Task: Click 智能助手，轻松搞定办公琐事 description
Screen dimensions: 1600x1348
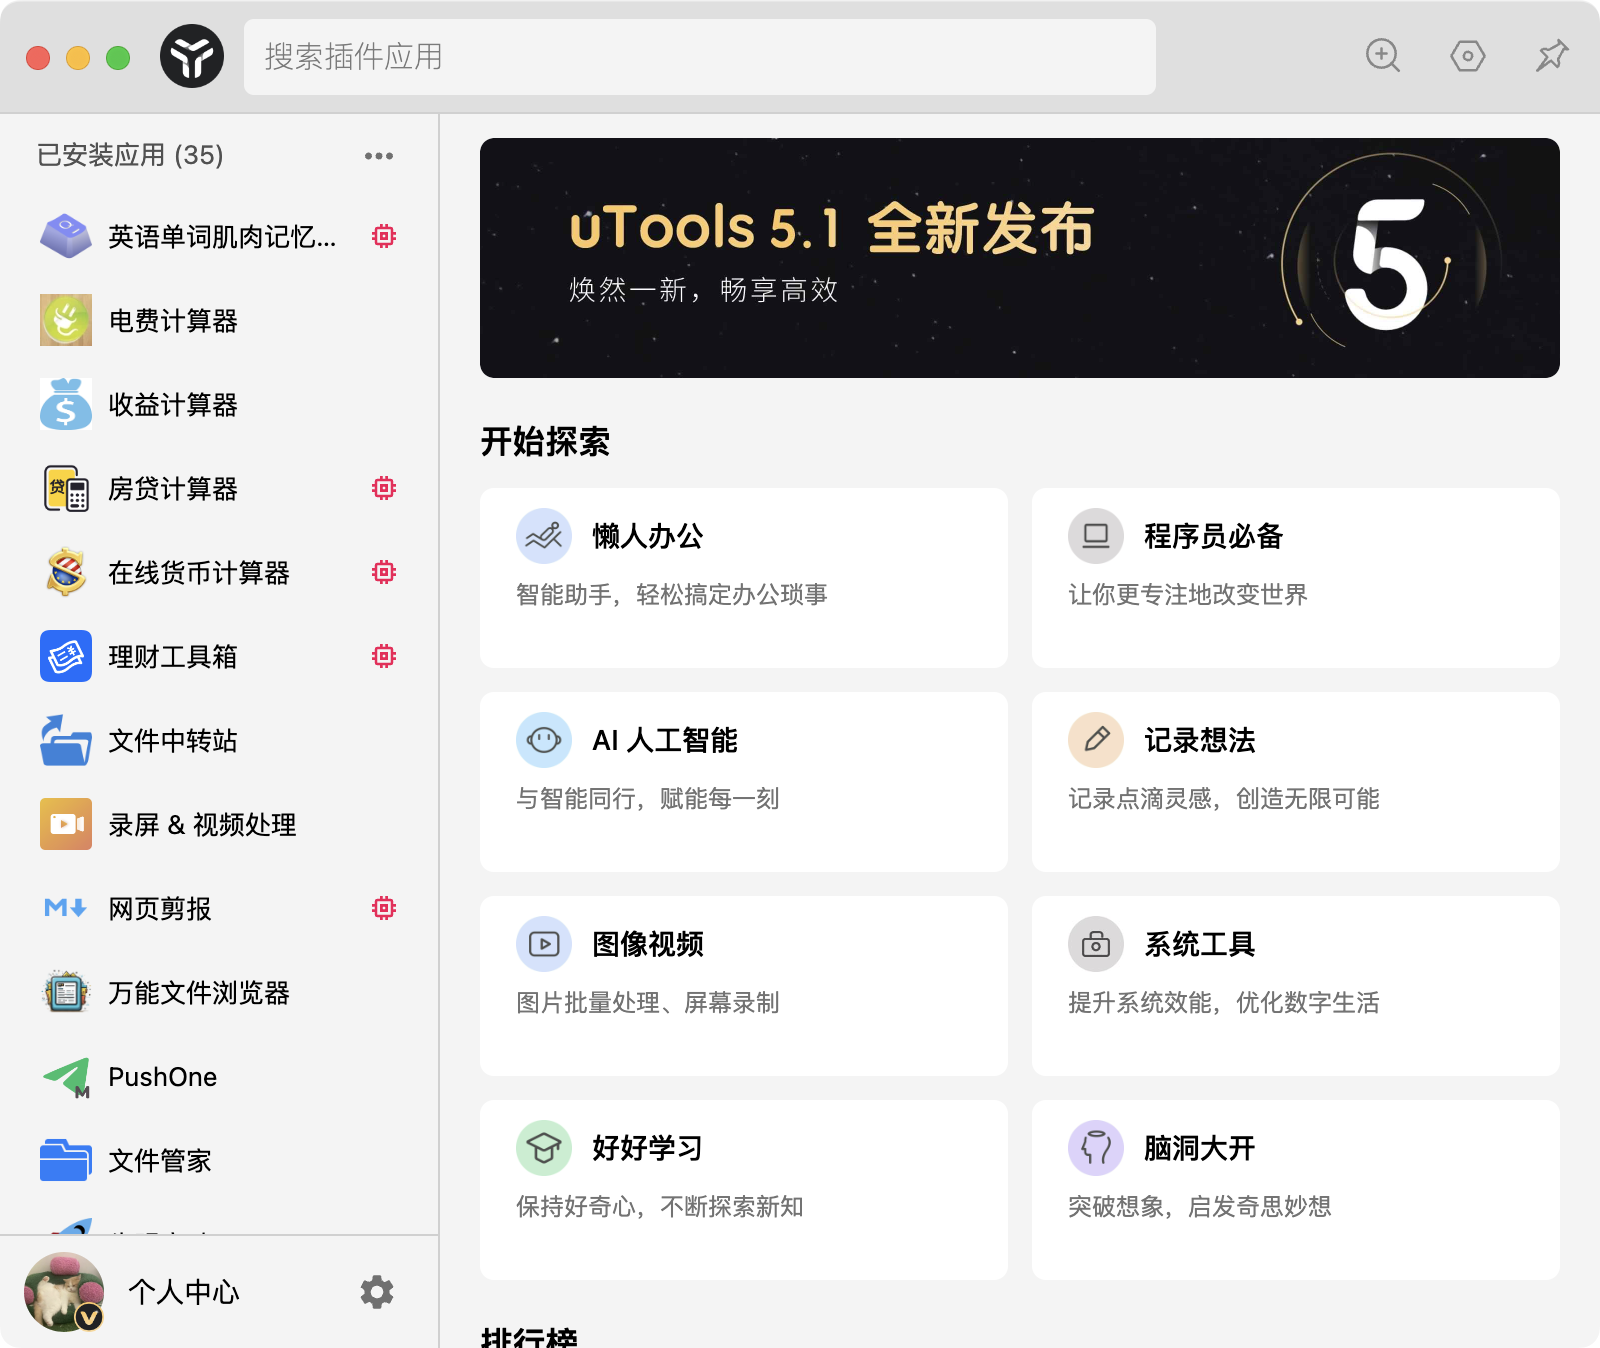Action: tap(672, 595)
